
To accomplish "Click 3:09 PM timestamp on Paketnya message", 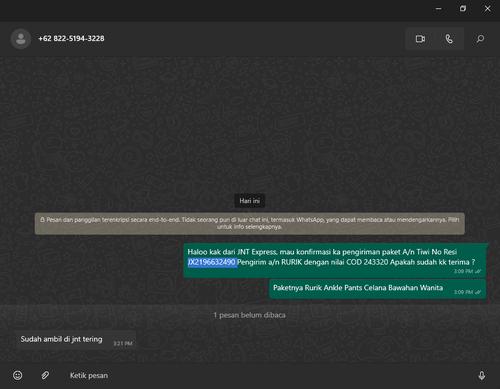I will pyautogui.click(x=464, y=292).
